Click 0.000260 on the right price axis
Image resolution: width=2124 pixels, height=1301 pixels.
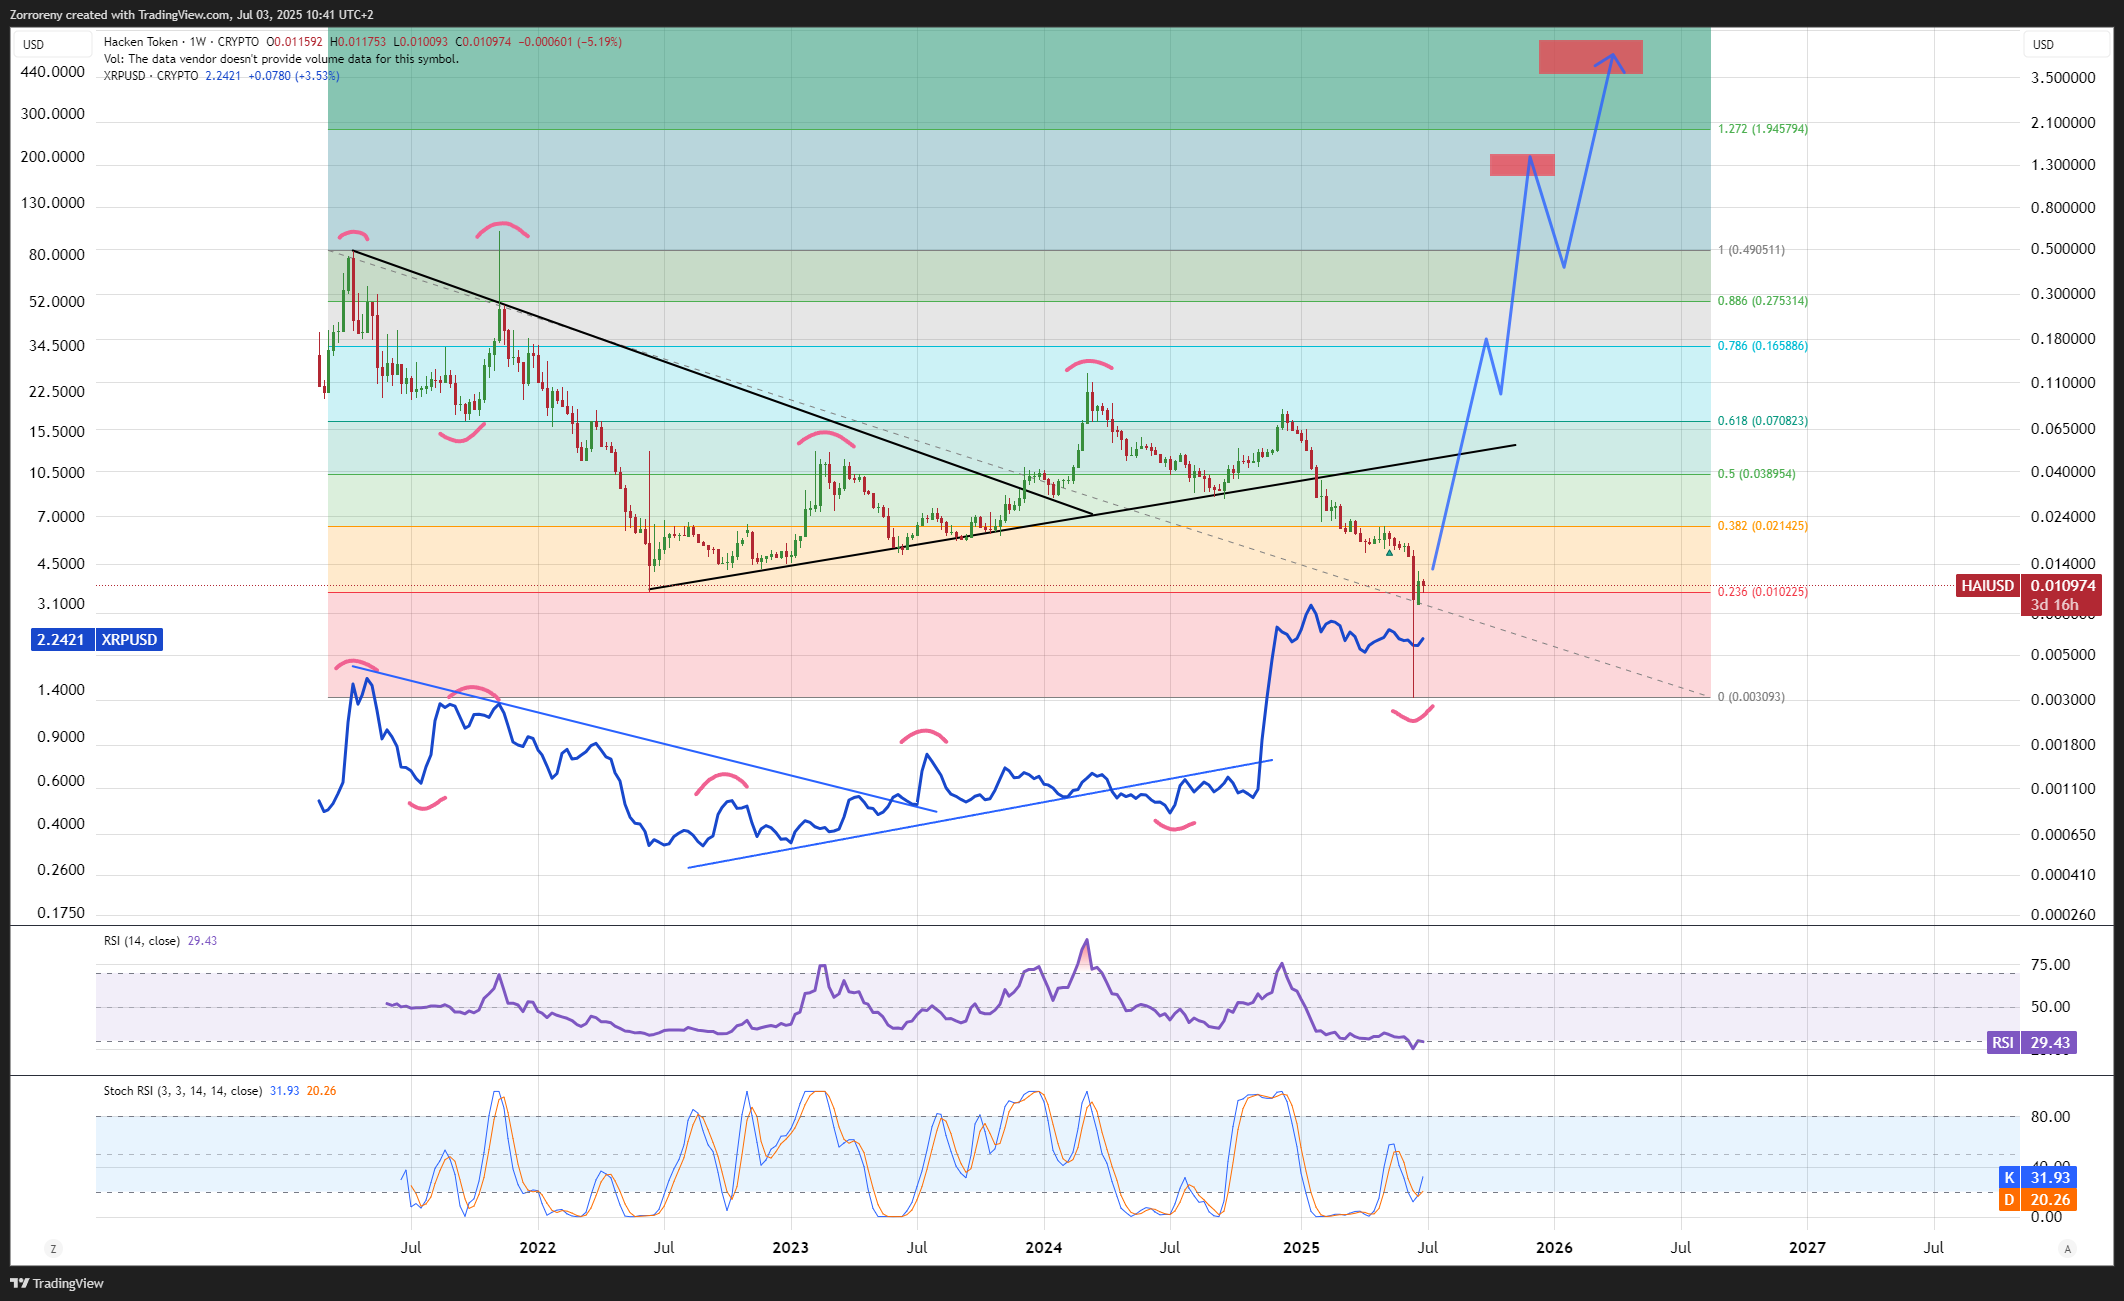click(x=2063, y=915)
